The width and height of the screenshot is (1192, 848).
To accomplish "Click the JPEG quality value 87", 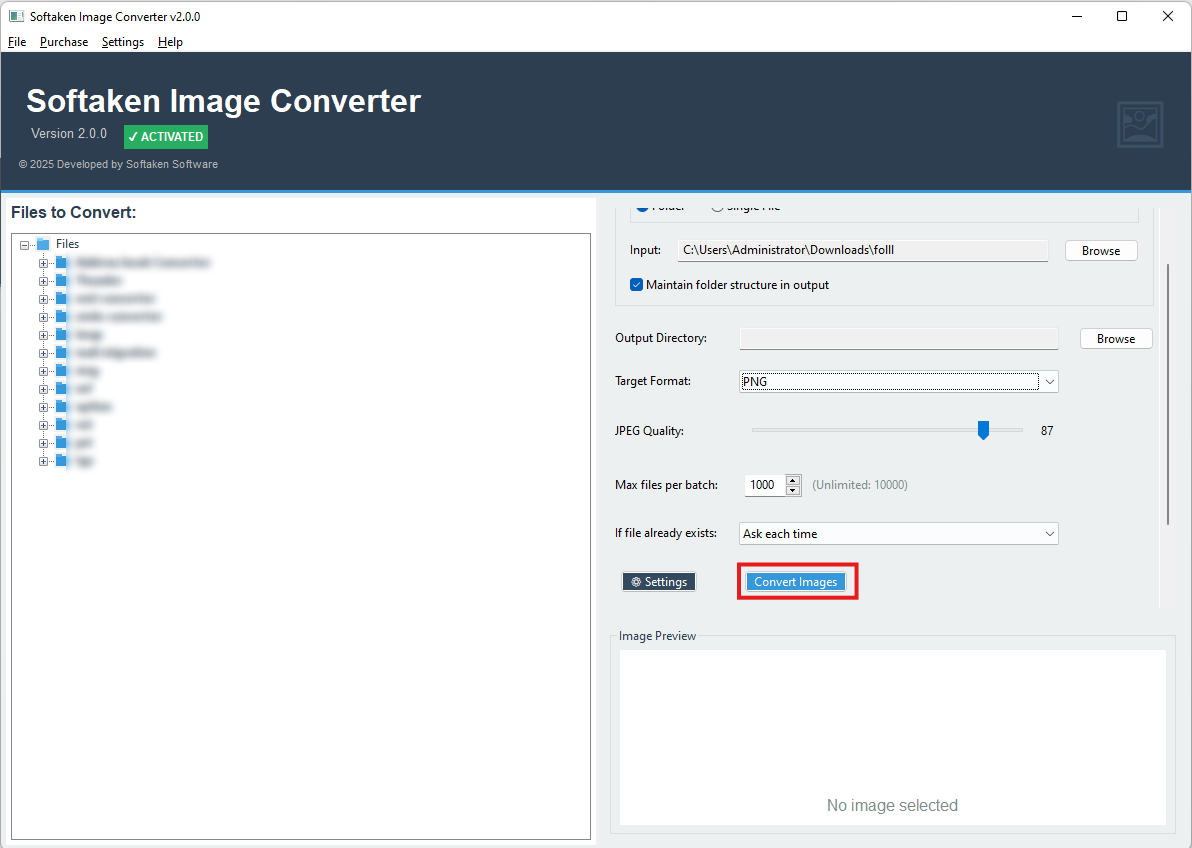I will 1047,431.
